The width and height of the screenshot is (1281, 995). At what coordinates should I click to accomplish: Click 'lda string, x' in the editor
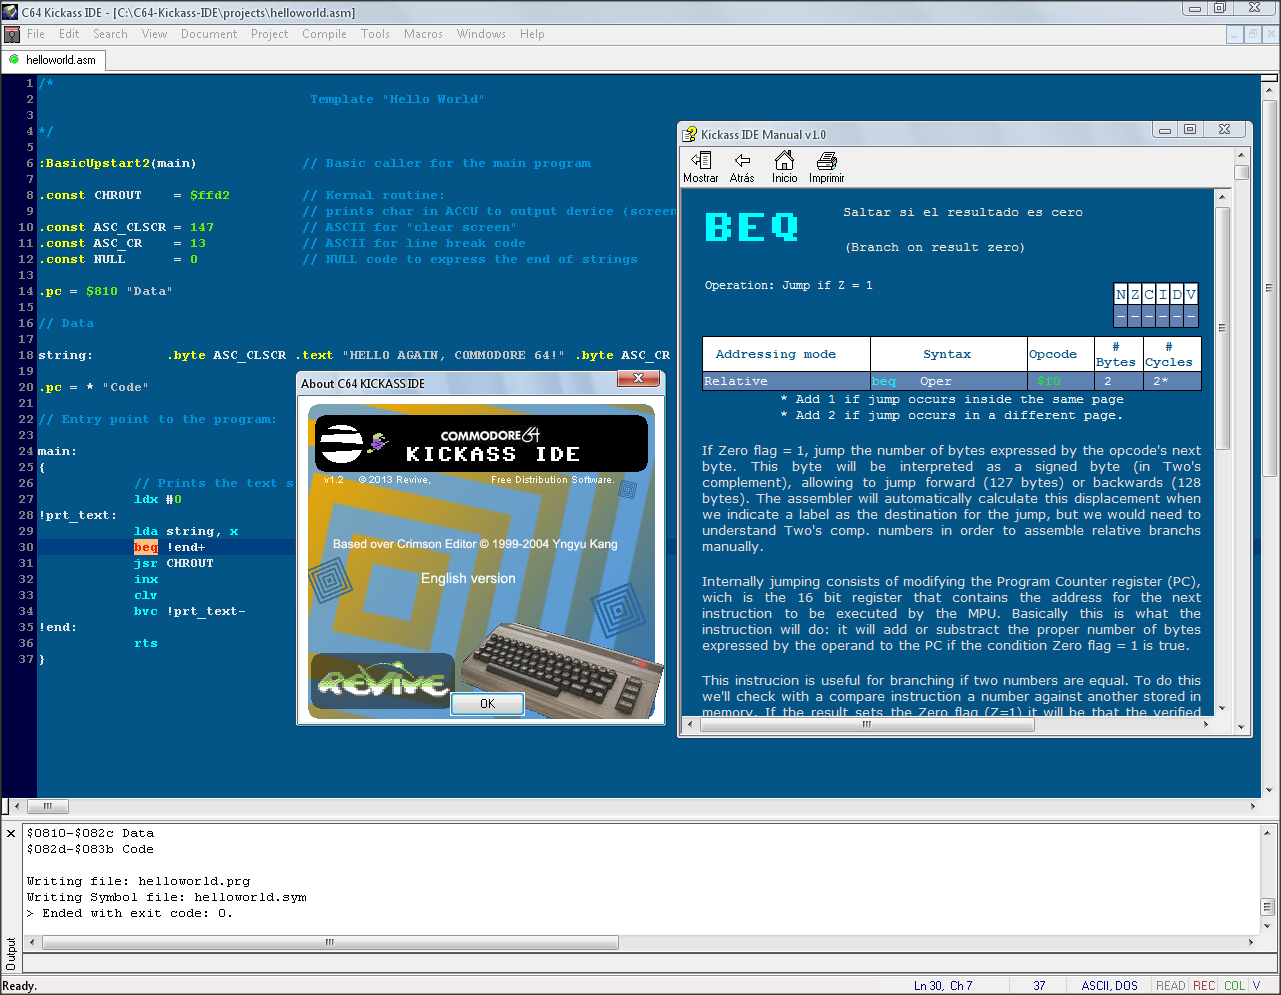[x=186, y=531]
